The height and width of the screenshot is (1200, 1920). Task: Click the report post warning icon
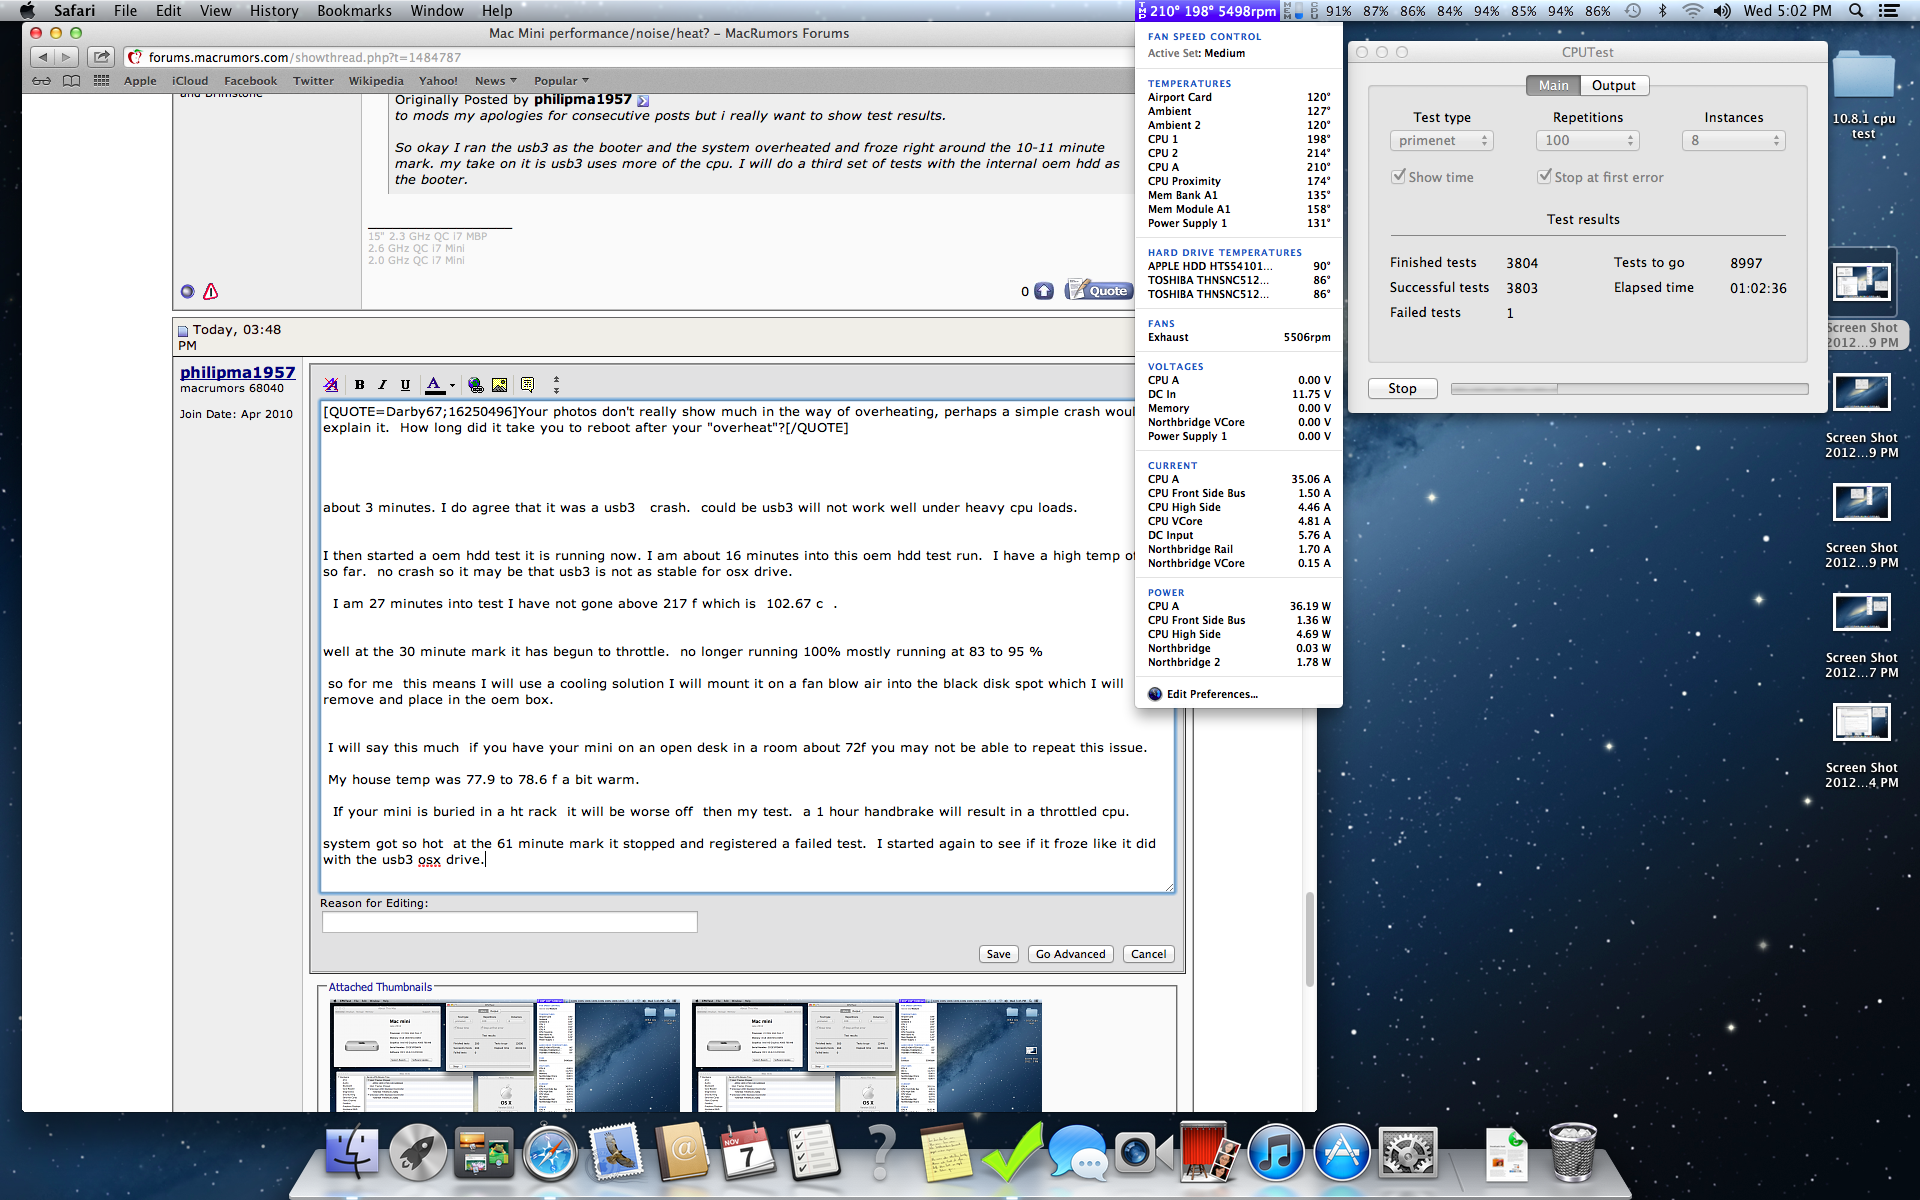pos(210,291)
